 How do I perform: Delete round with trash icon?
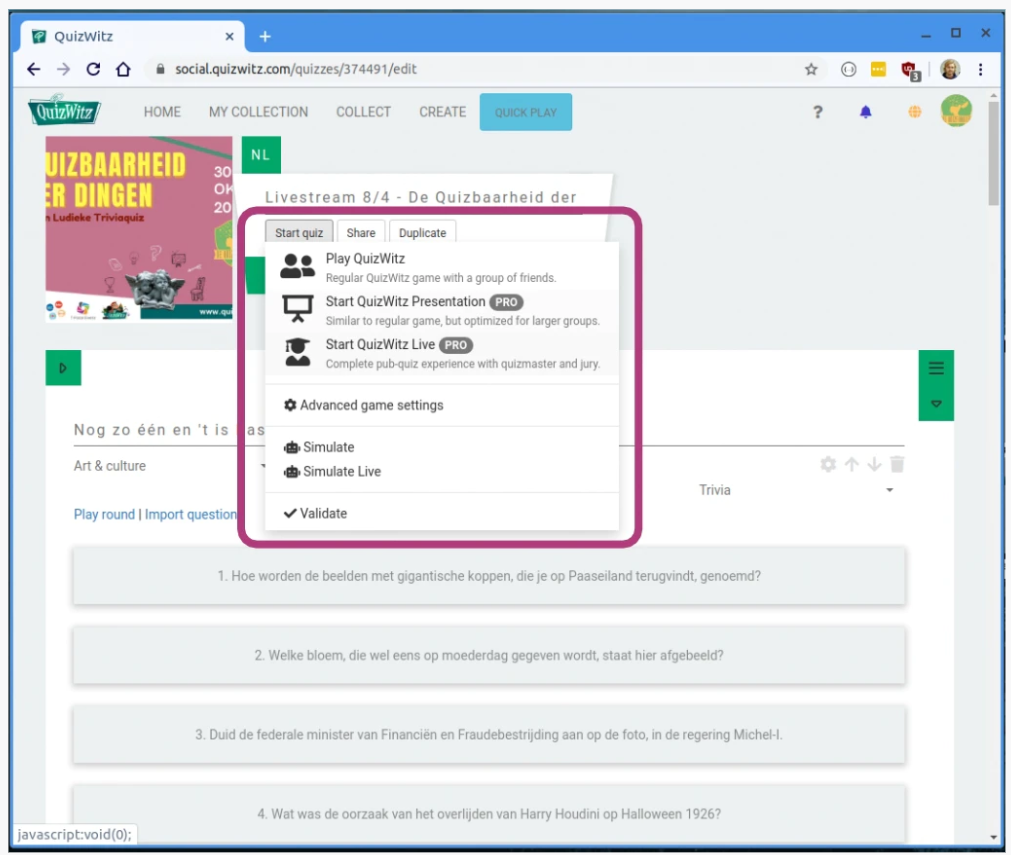coord(897,464)
